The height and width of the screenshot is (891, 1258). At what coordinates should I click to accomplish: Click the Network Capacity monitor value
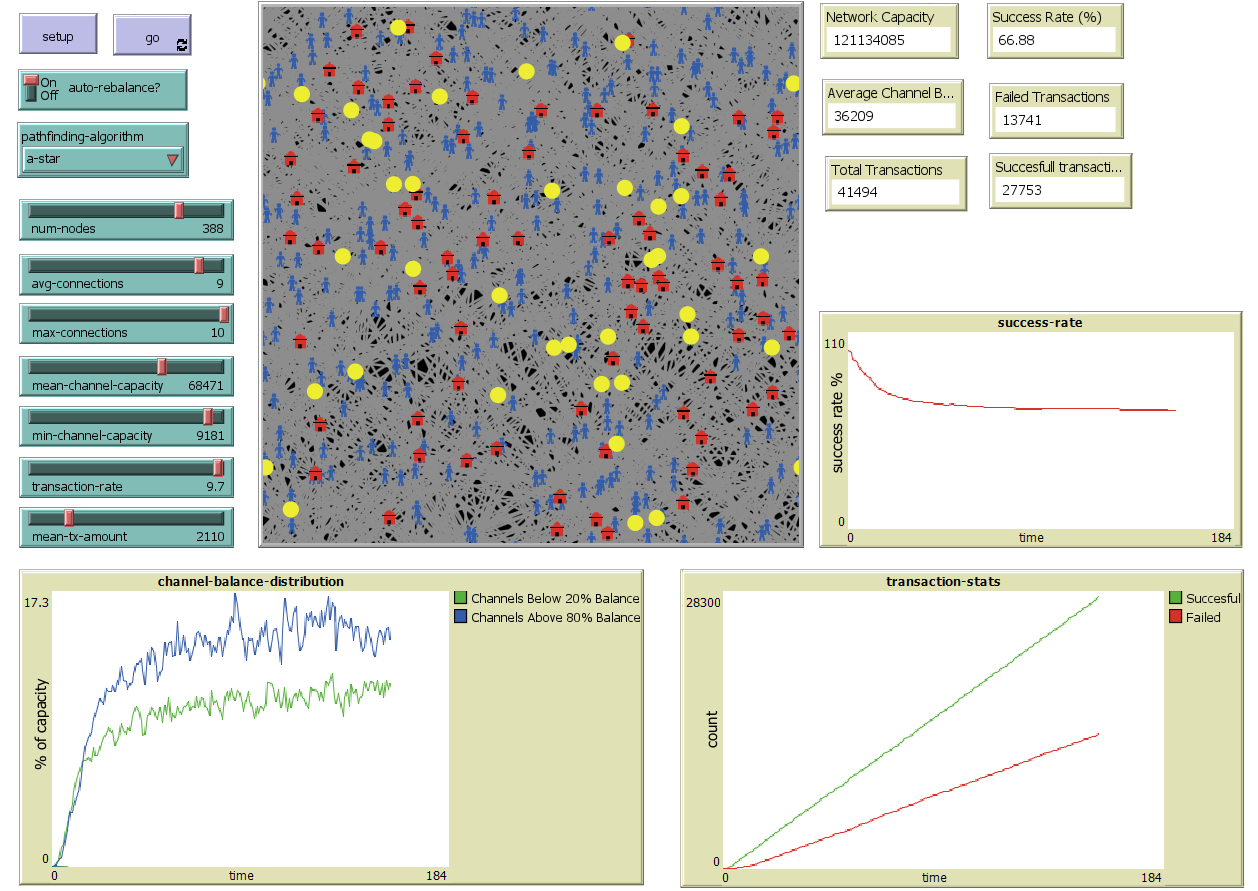point(888,39)
